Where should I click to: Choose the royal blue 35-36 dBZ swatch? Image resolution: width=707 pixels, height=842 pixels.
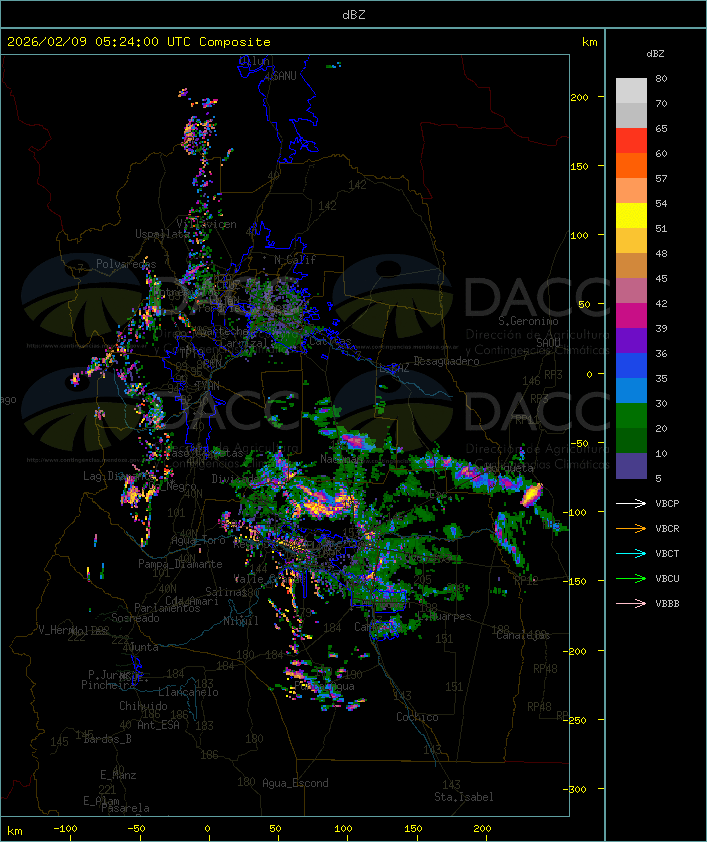click(631, 366)
